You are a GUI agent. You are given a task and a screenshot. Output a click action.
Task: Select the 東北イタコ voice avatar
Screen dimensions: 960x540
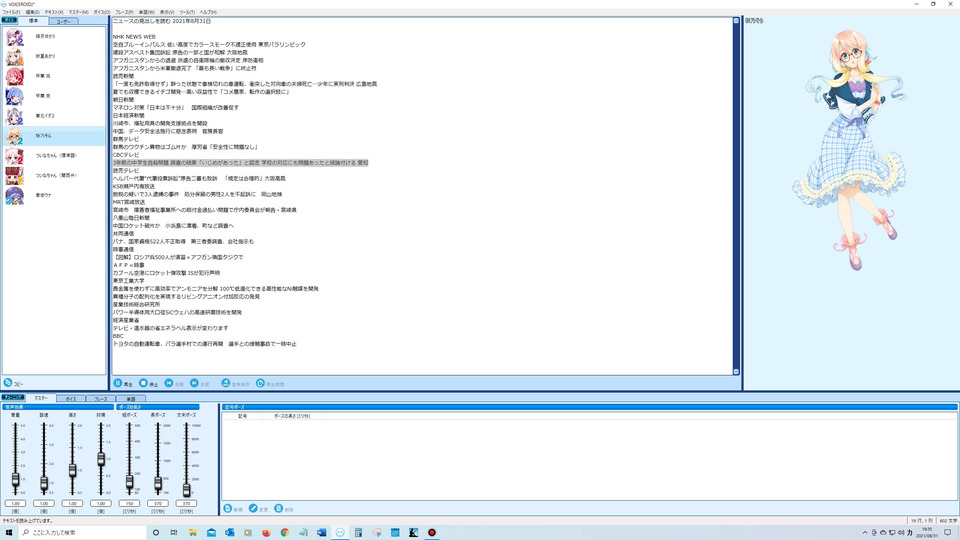pyautogui.click(x=15, y=116)
